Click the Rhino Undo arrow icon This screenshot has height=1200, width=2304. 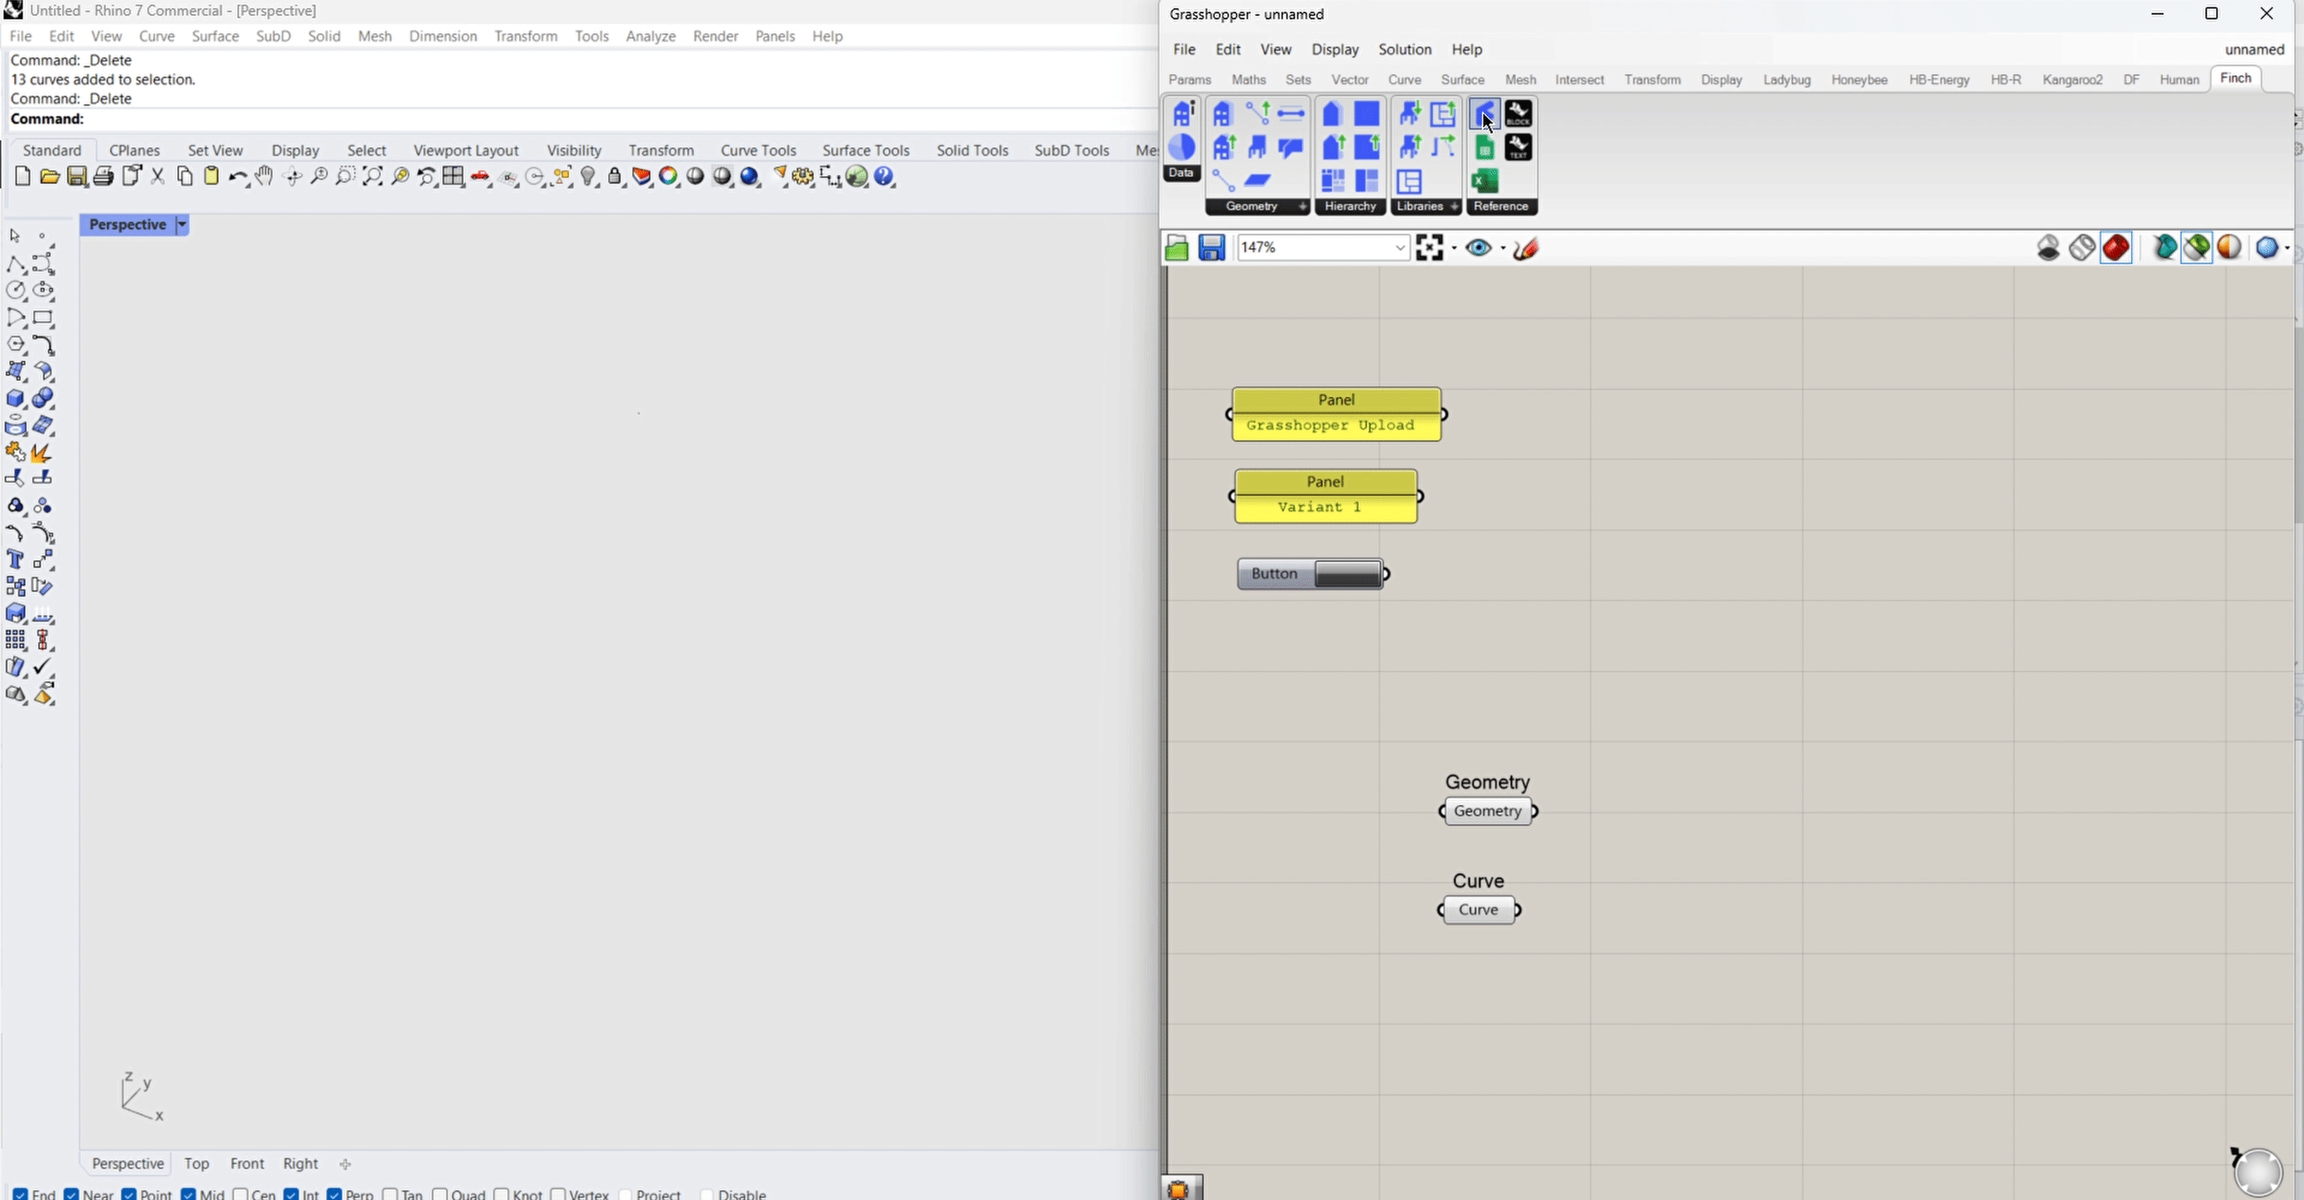[x=237, y=177]
